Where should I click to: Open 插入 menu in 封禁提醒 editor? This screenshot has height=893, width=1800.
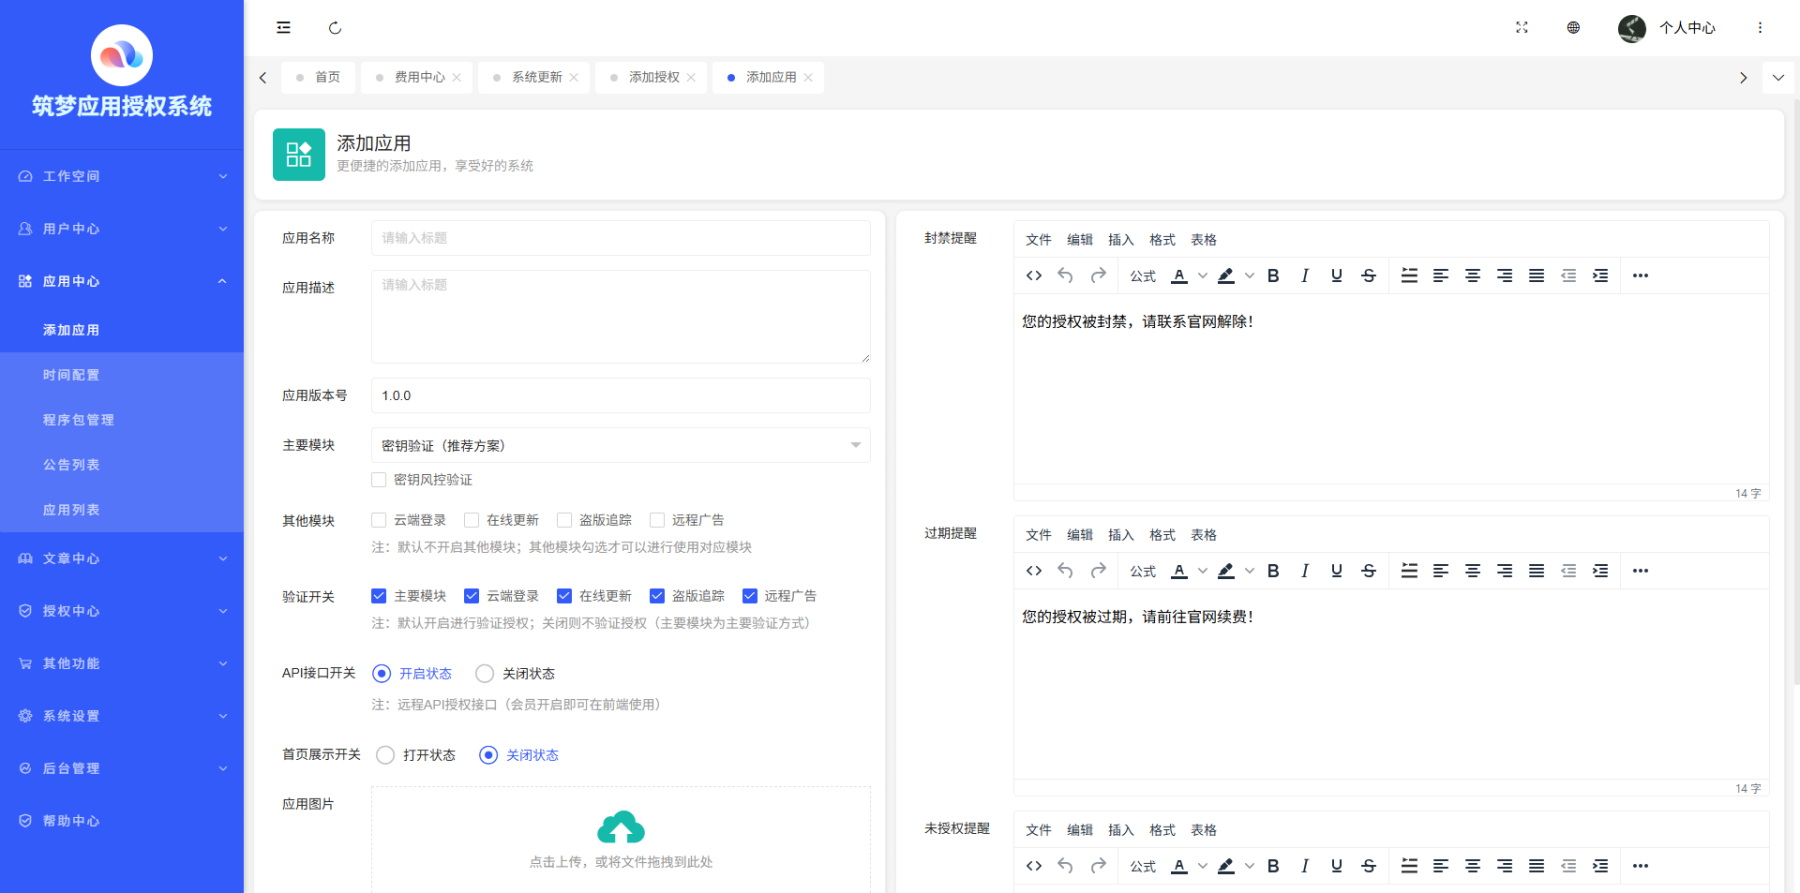1120,240
